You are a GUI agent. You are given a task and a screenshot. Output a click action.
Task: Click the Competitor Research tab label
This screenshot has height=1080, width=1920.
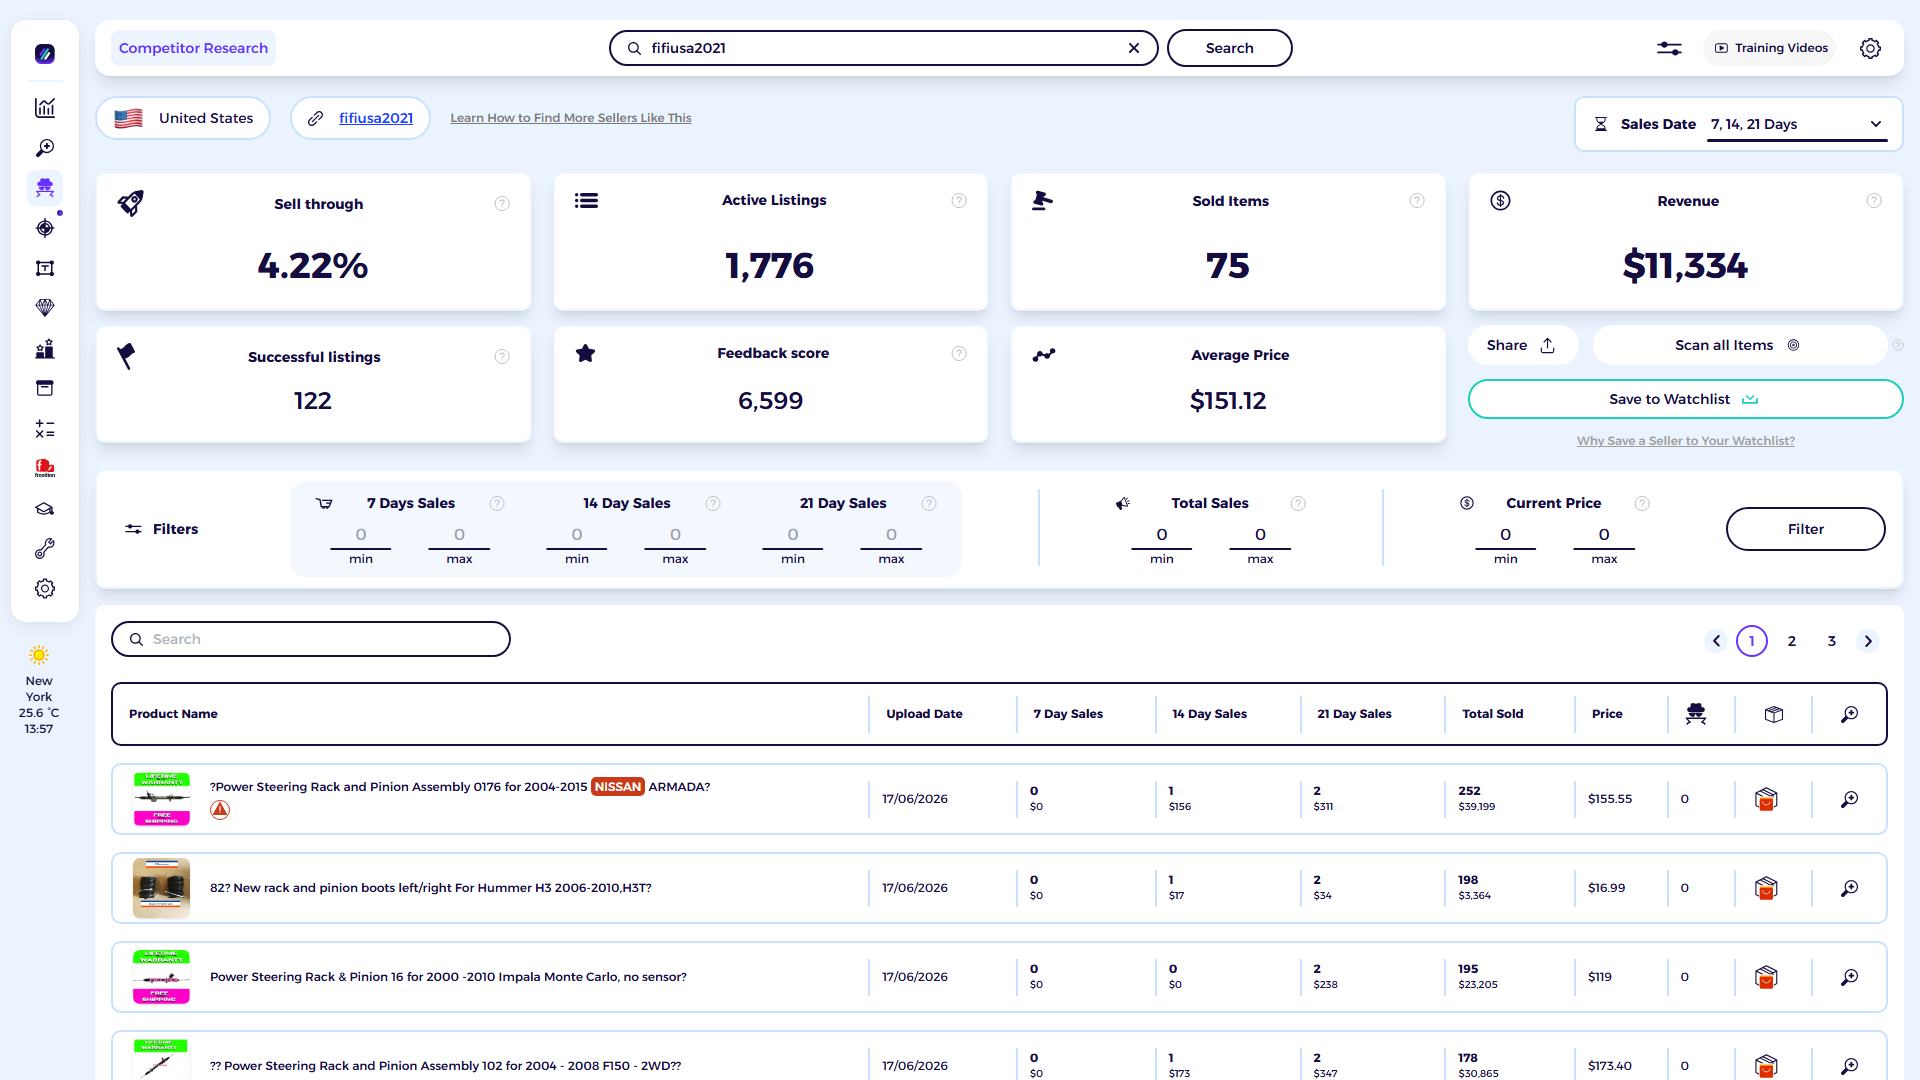193,48
